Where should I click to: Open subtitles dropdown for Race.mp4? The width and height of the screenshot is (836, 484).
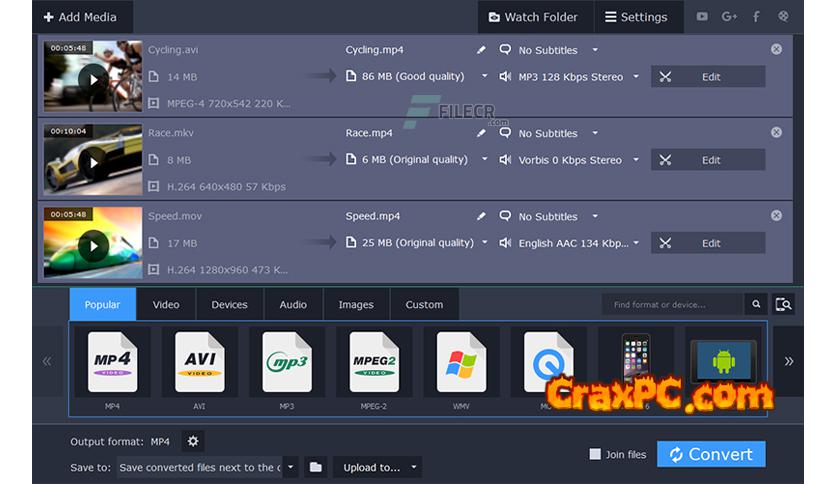tap(595, 133)
